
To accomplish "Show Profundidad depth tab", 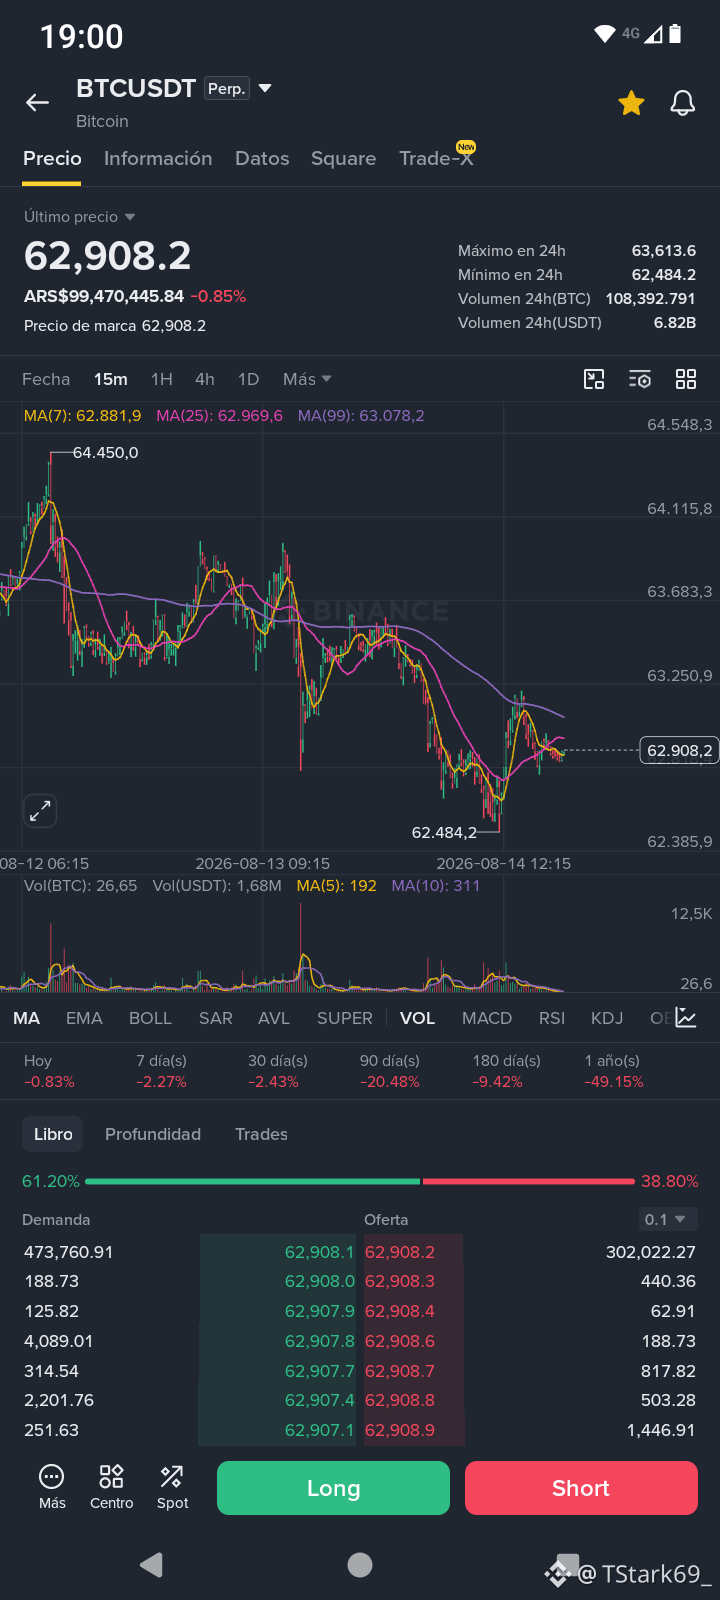I will coord(153,1134).
